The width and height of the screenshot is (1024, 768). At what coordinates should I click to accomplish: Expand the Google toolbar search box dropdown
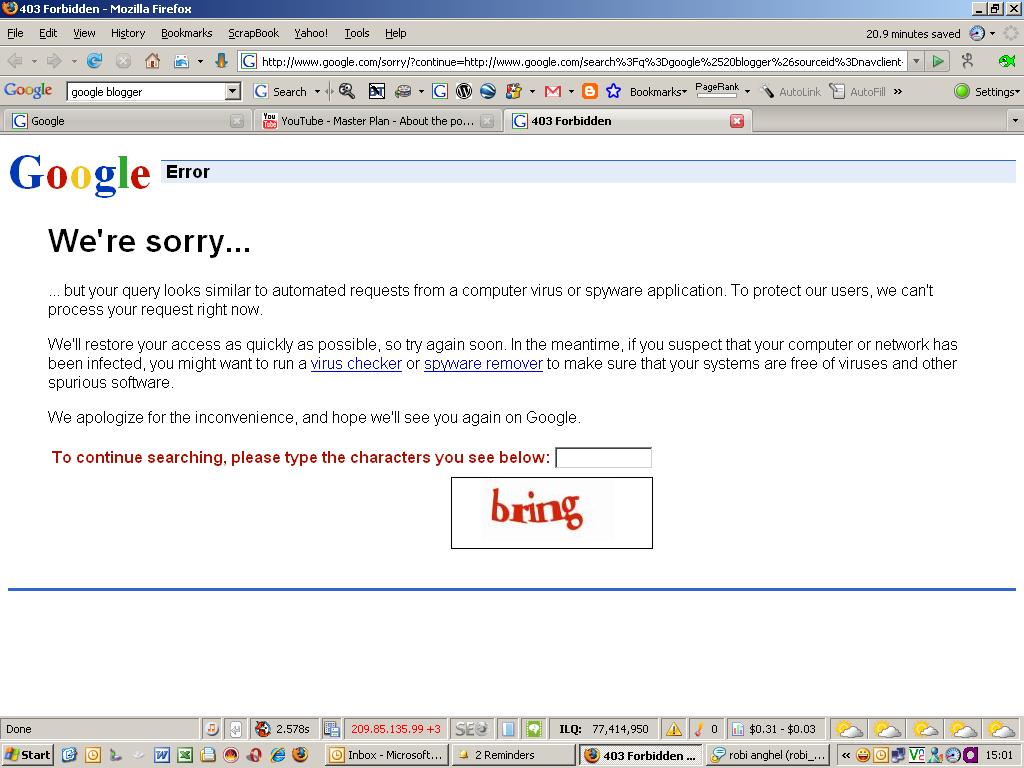tap(233, 91)
